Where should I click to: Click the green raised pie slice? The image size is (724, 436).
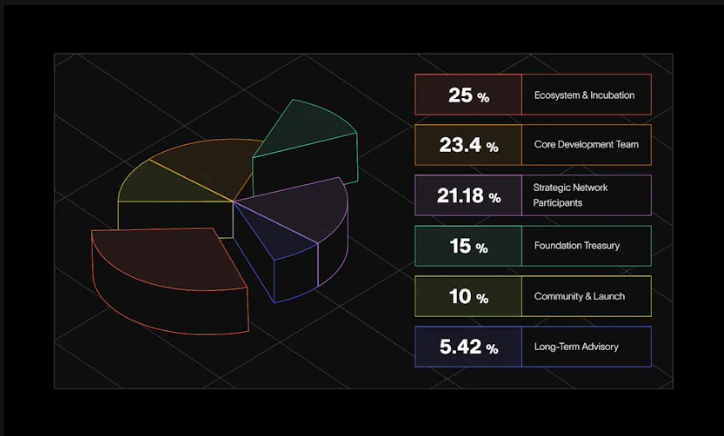tap(307, 148)
